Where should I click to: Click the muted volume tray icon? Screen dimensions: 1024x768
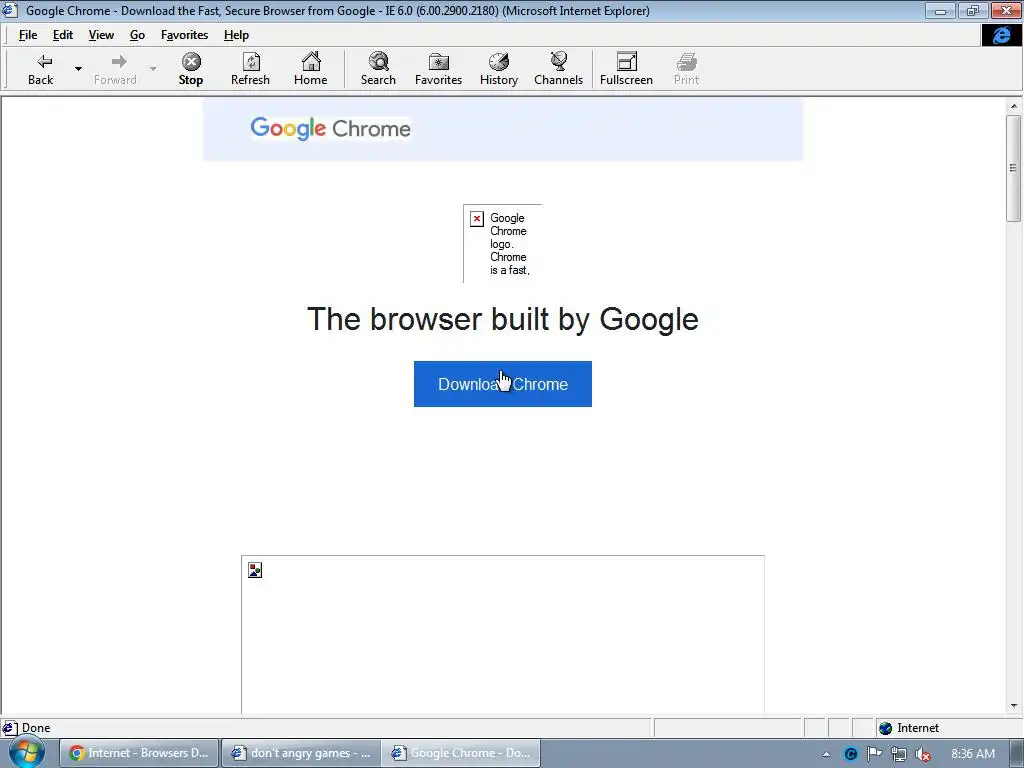923,754
